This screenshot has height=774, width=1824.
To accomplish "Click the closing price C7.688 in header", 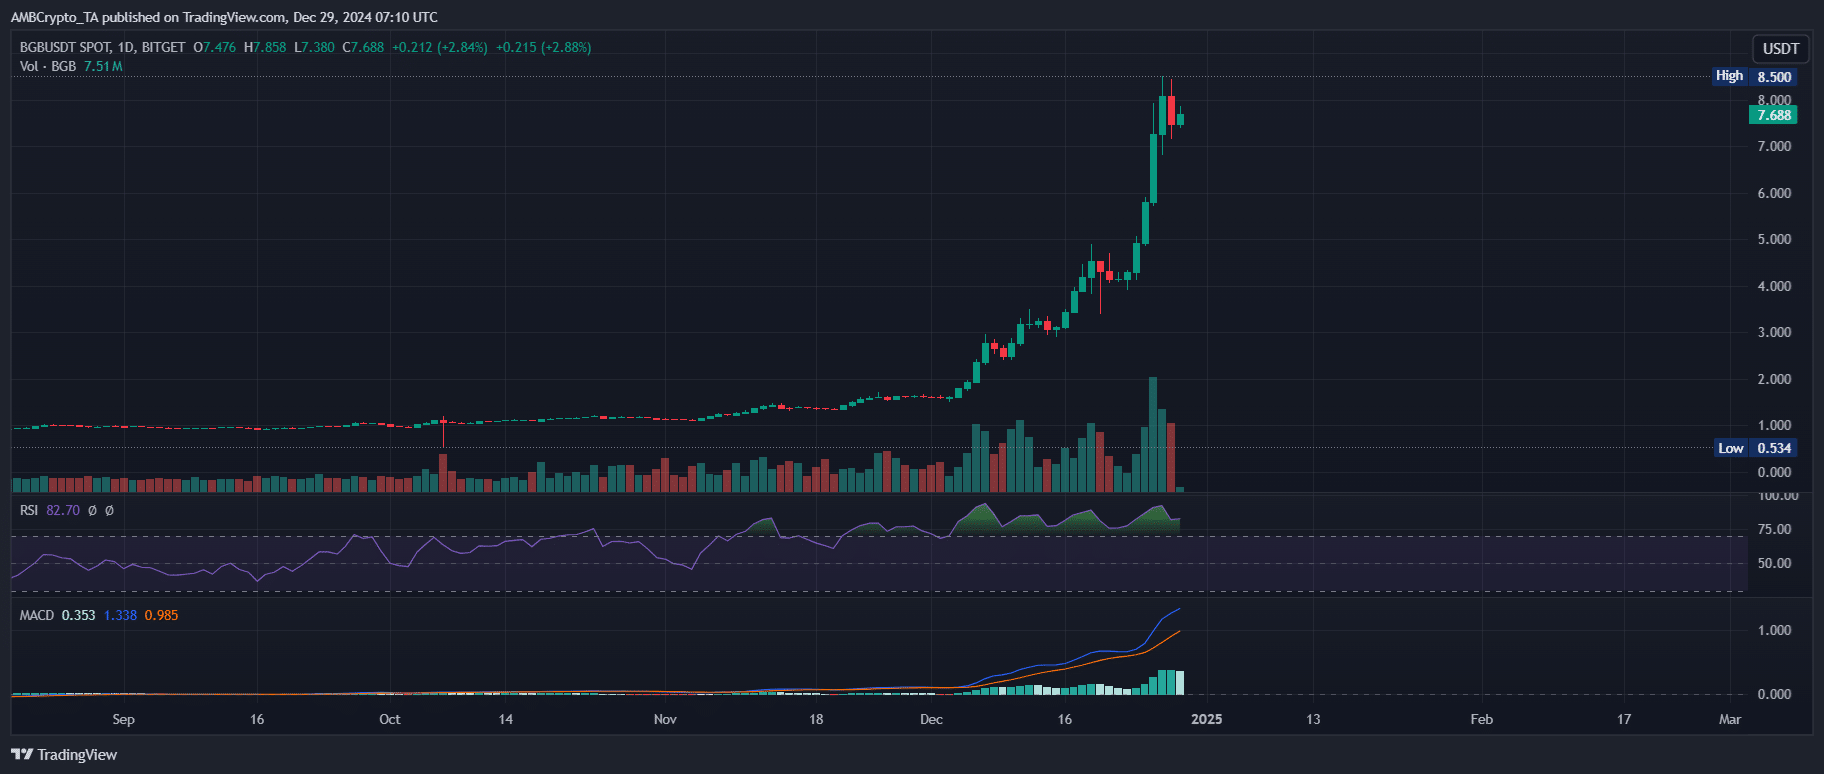I will click(x=363, y=47).
